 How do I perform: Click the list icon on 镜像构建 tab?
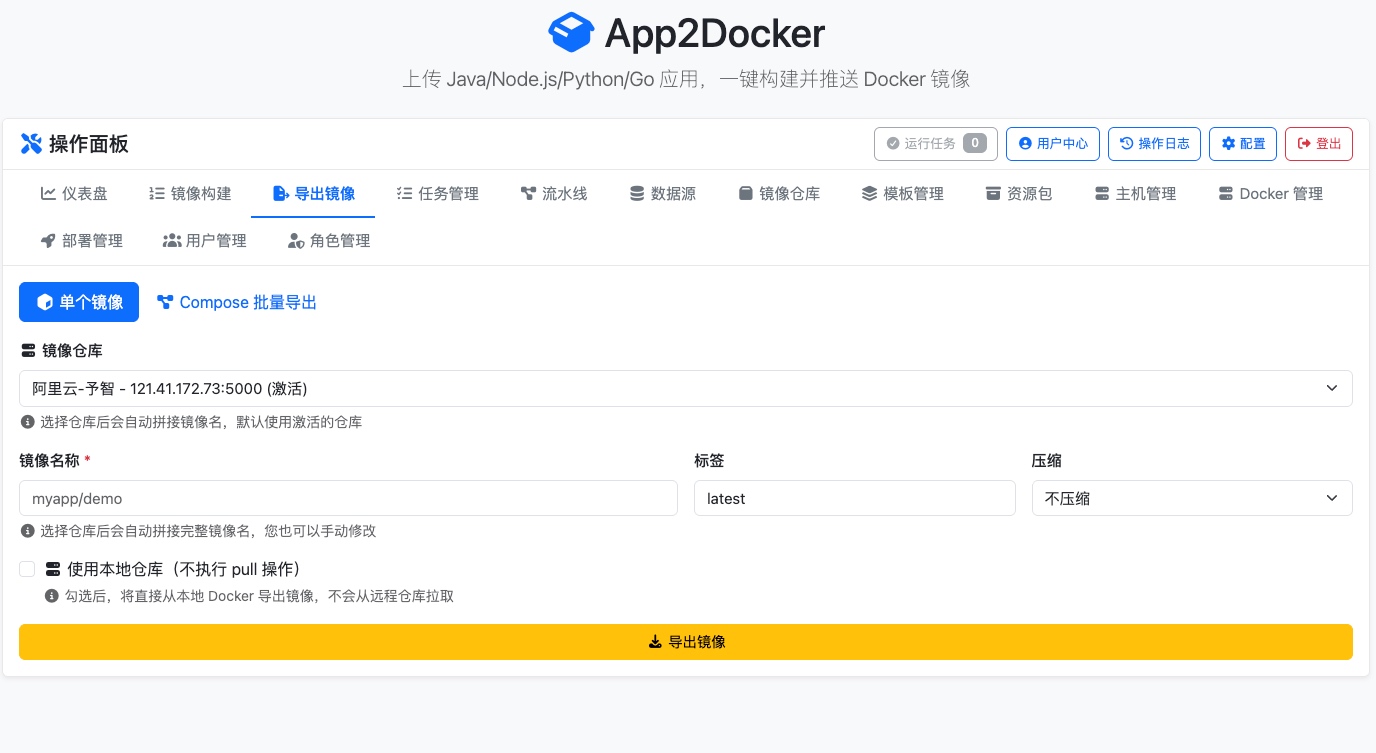(157, 194)
